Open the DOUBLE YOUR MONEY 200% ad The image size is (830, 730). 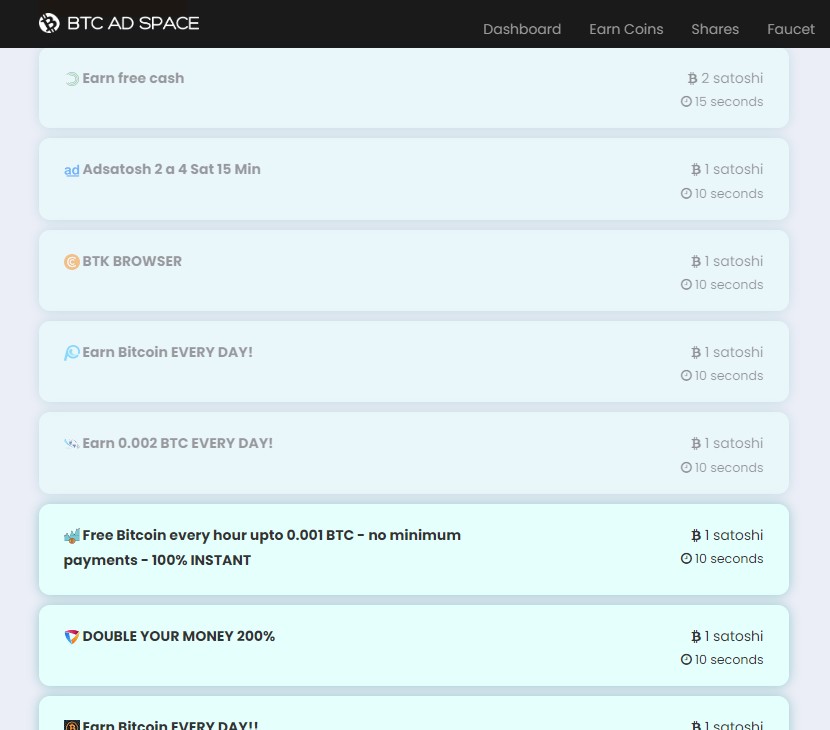coord(179,636)
